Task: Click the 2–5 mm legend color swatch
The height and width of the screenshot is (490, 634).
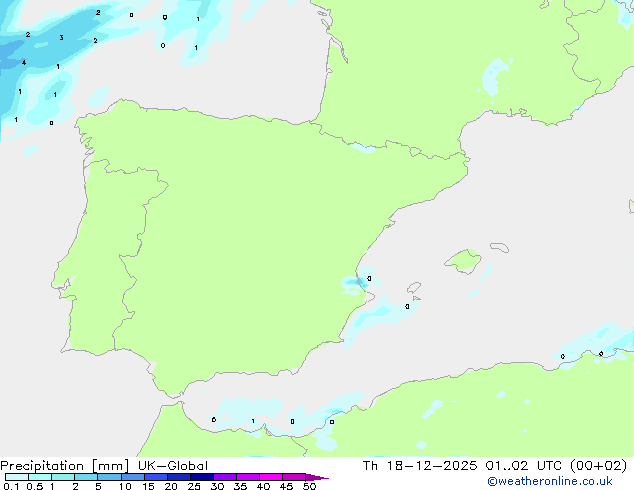Action: click(86, 477)
